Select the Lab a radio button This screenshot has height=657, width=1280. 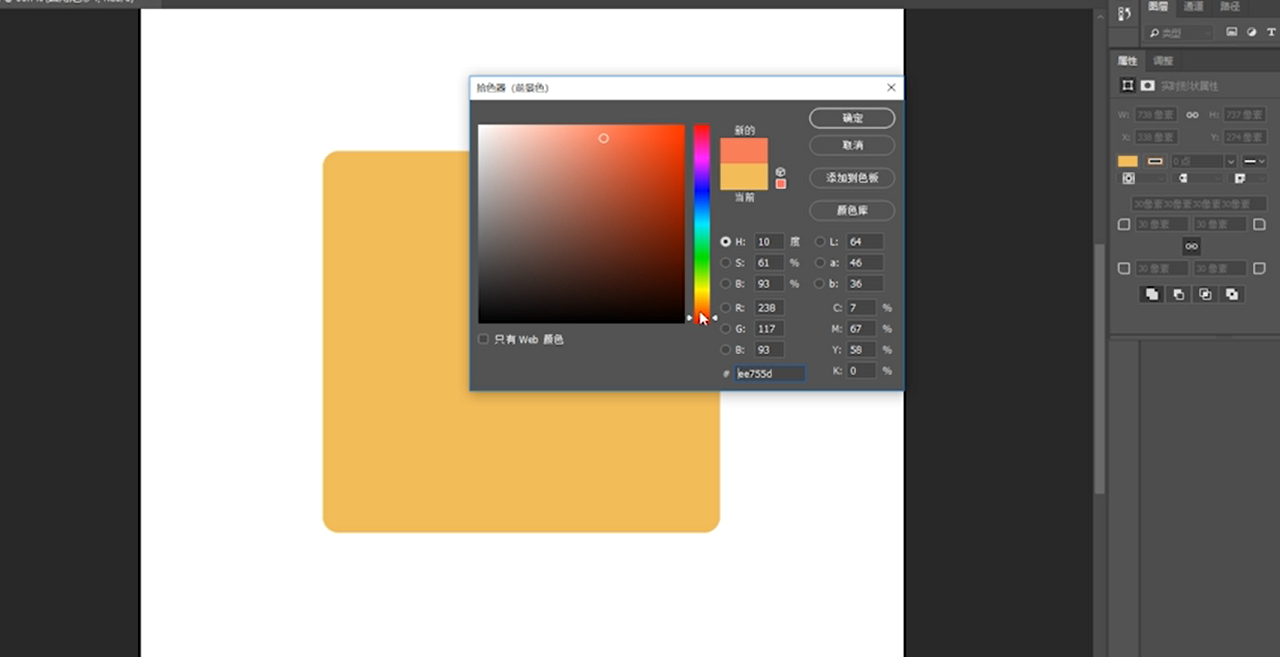[x=820, y=263]
